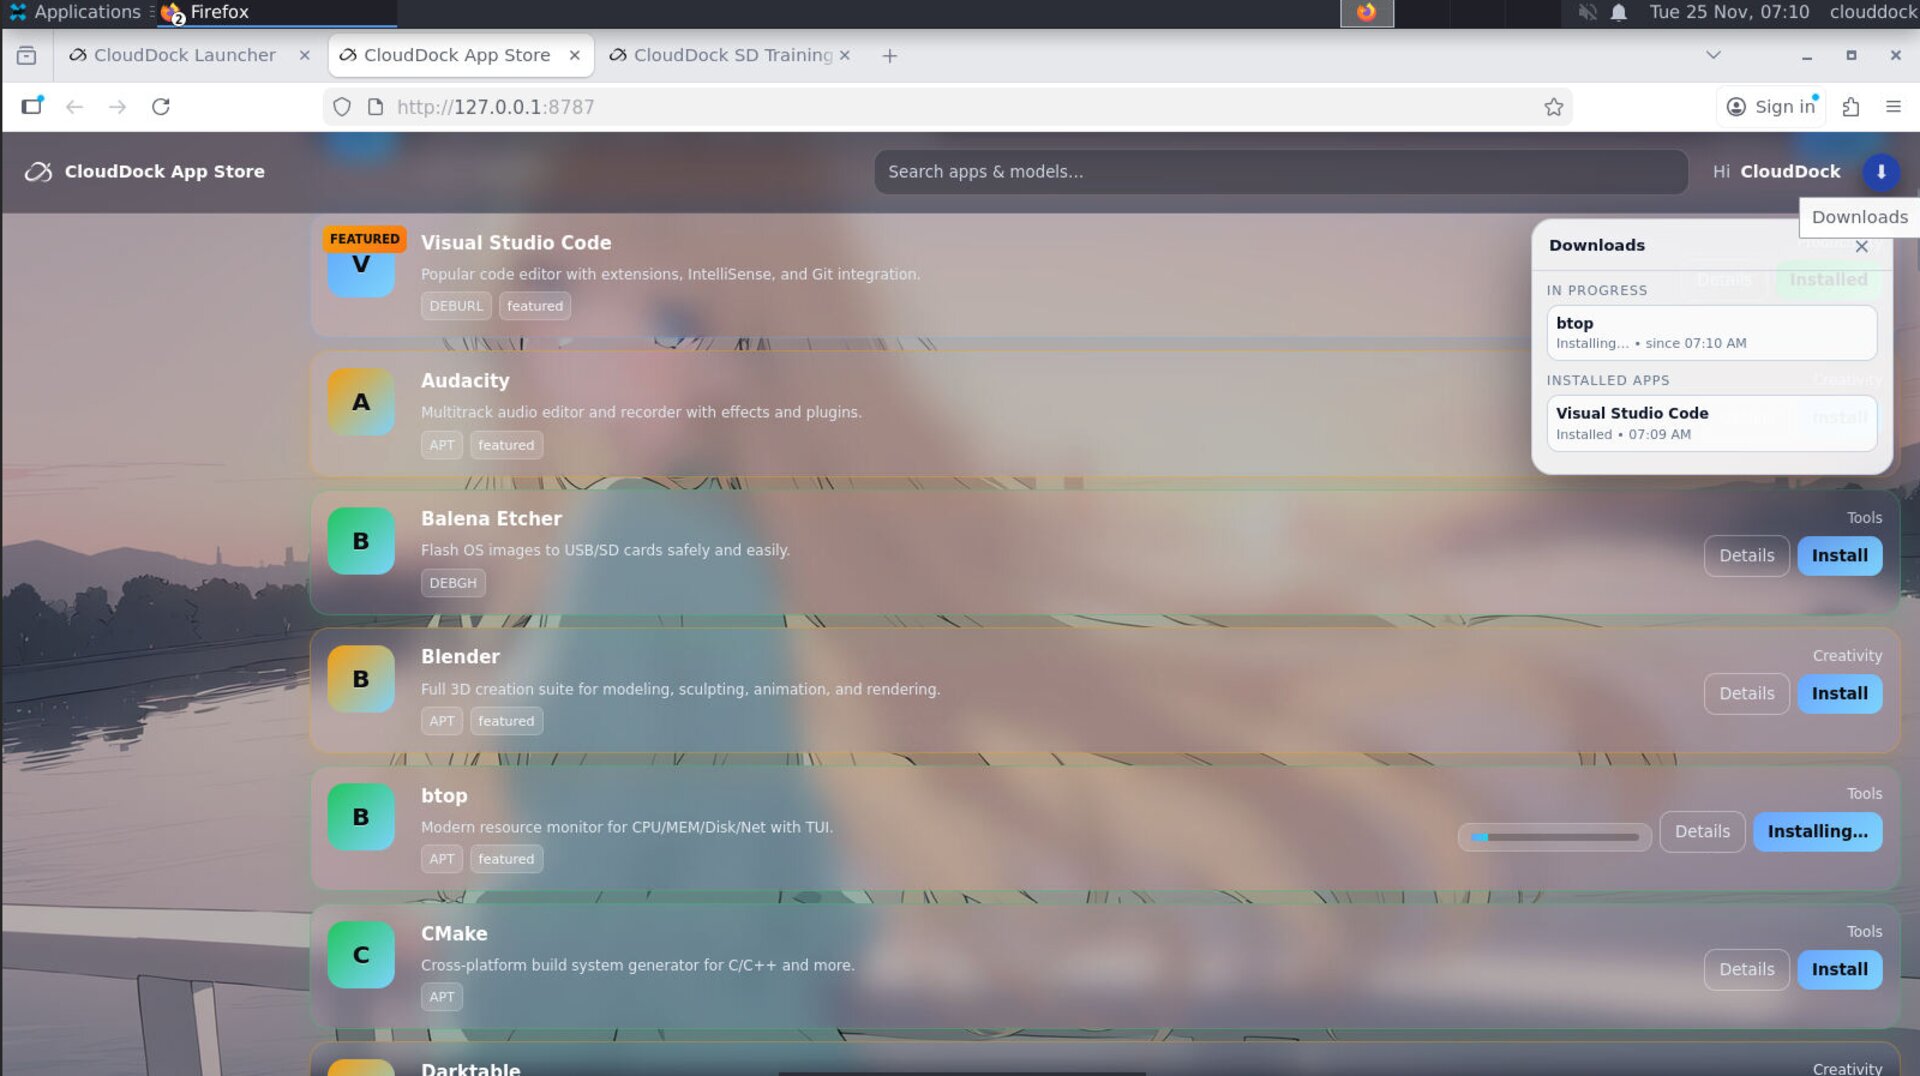1920x1076 pixels.
Task: Bookmark this page with star icon
Action: 1553,107
